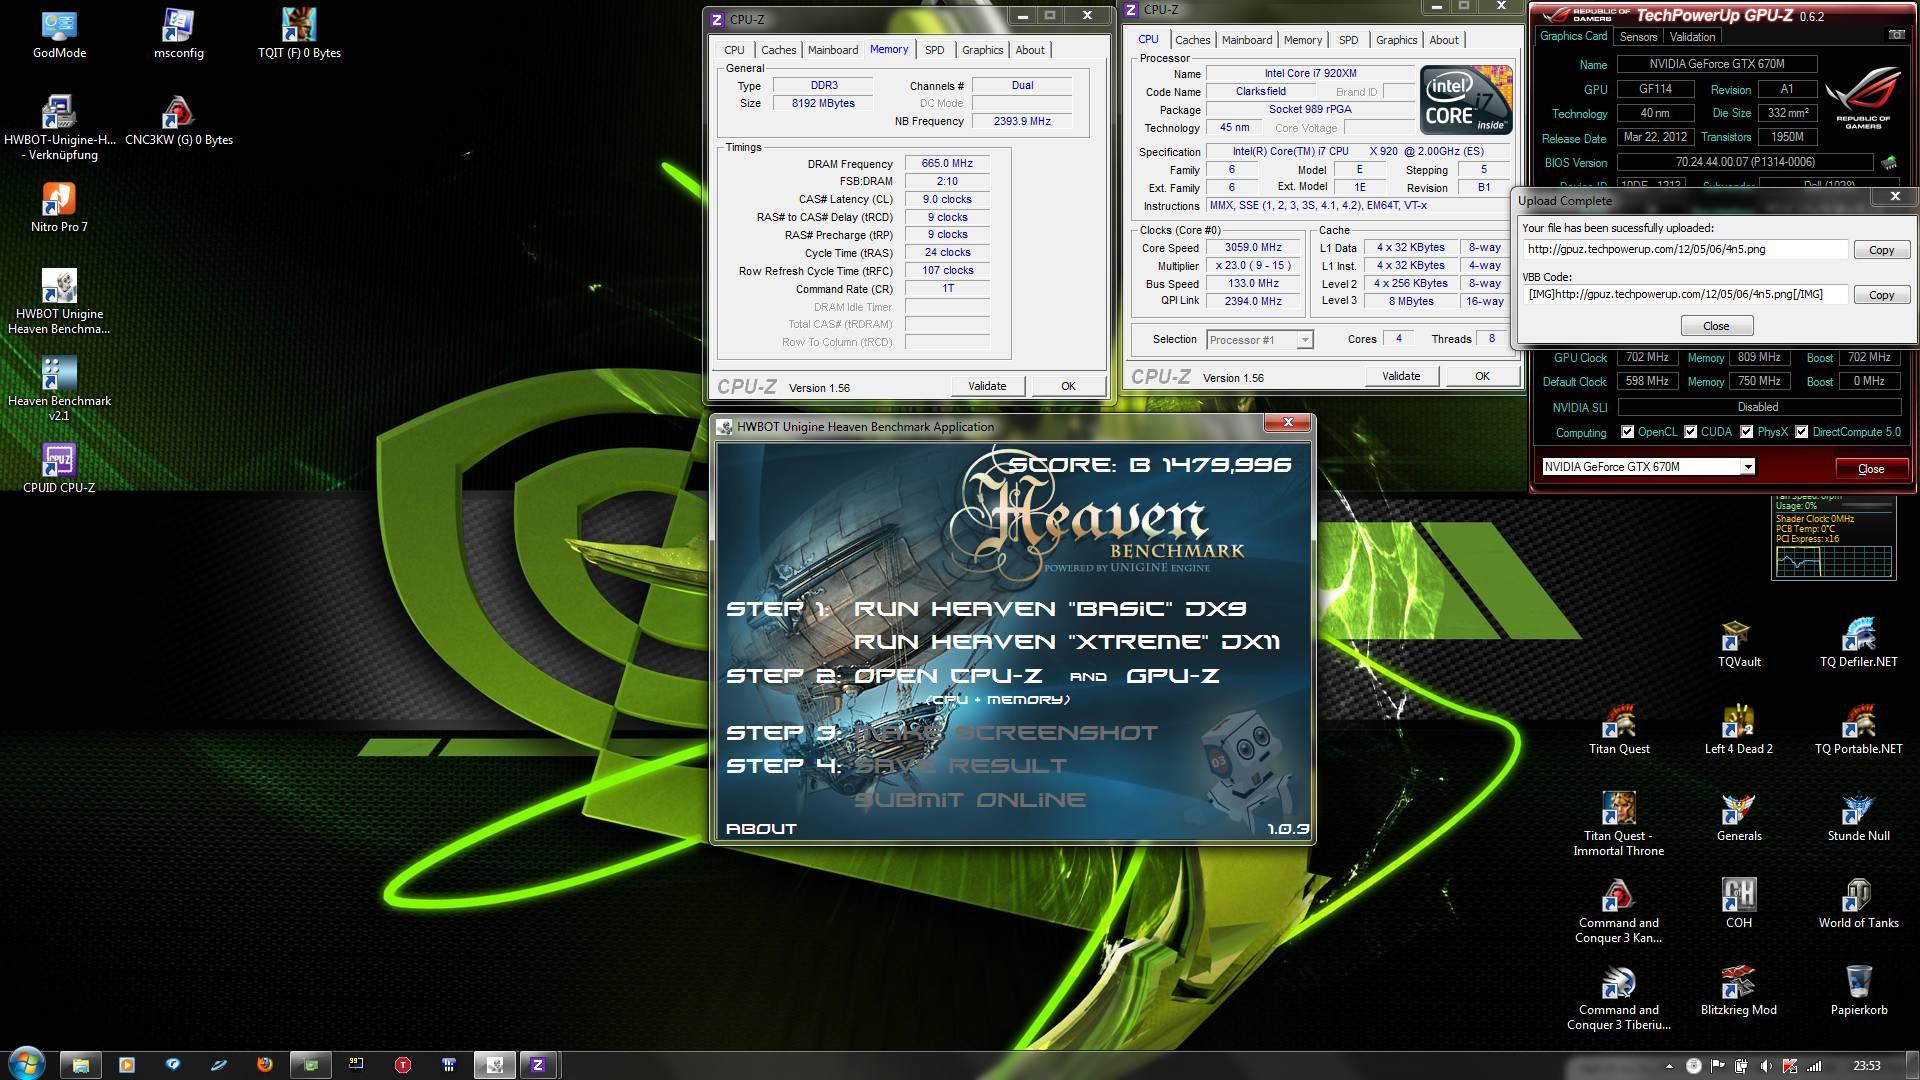
Task: Open the GodMode desktop icon
Action: [59, 33]
